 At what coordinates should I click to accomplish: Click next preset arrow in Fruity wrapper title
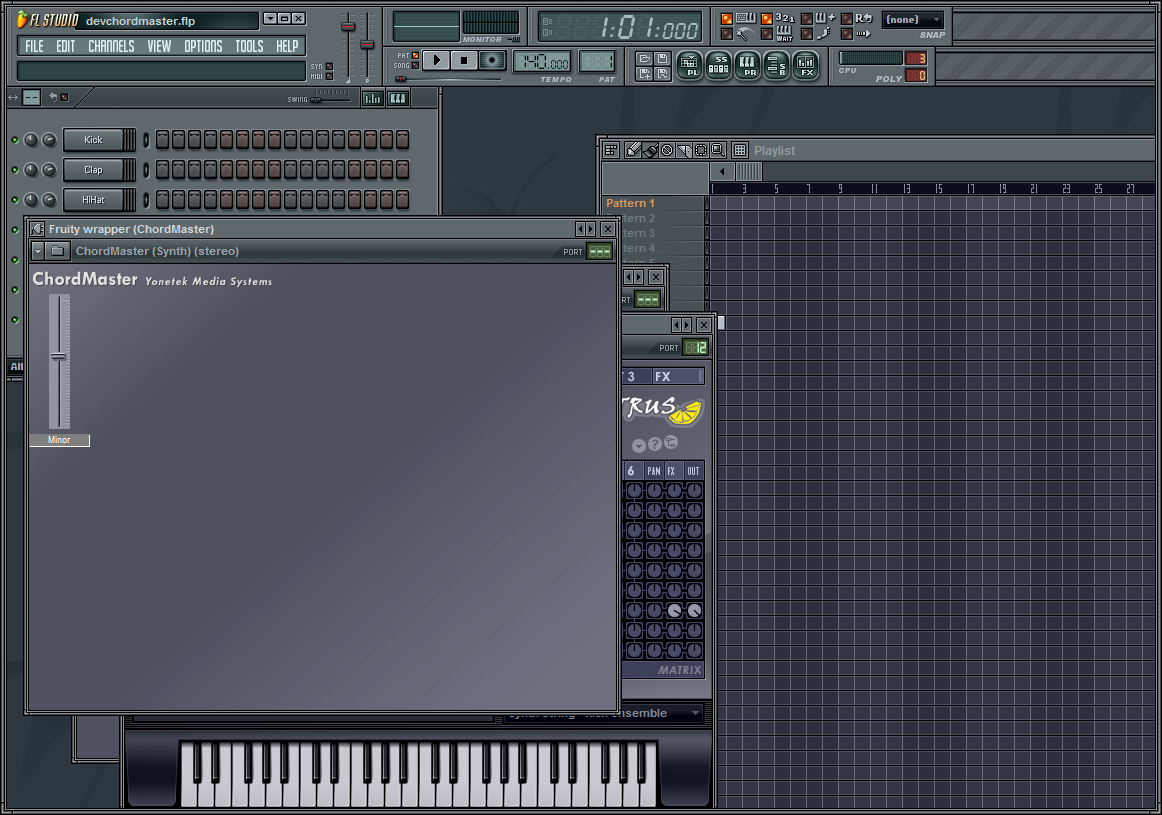[x=591, y=229]
